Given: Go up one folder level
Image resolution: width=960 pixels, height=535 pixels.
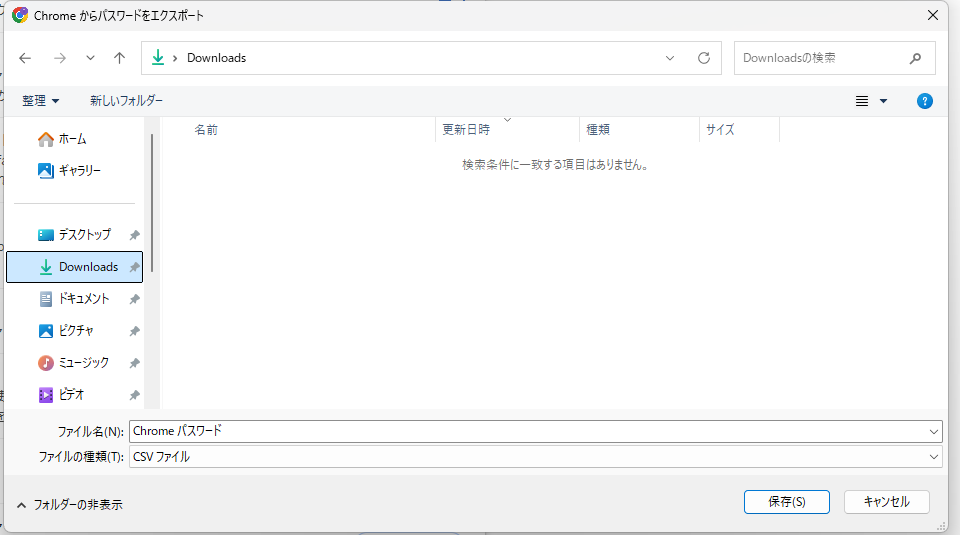Looking at the screenshot, I should pyautogui.click(x=119, y=58).
